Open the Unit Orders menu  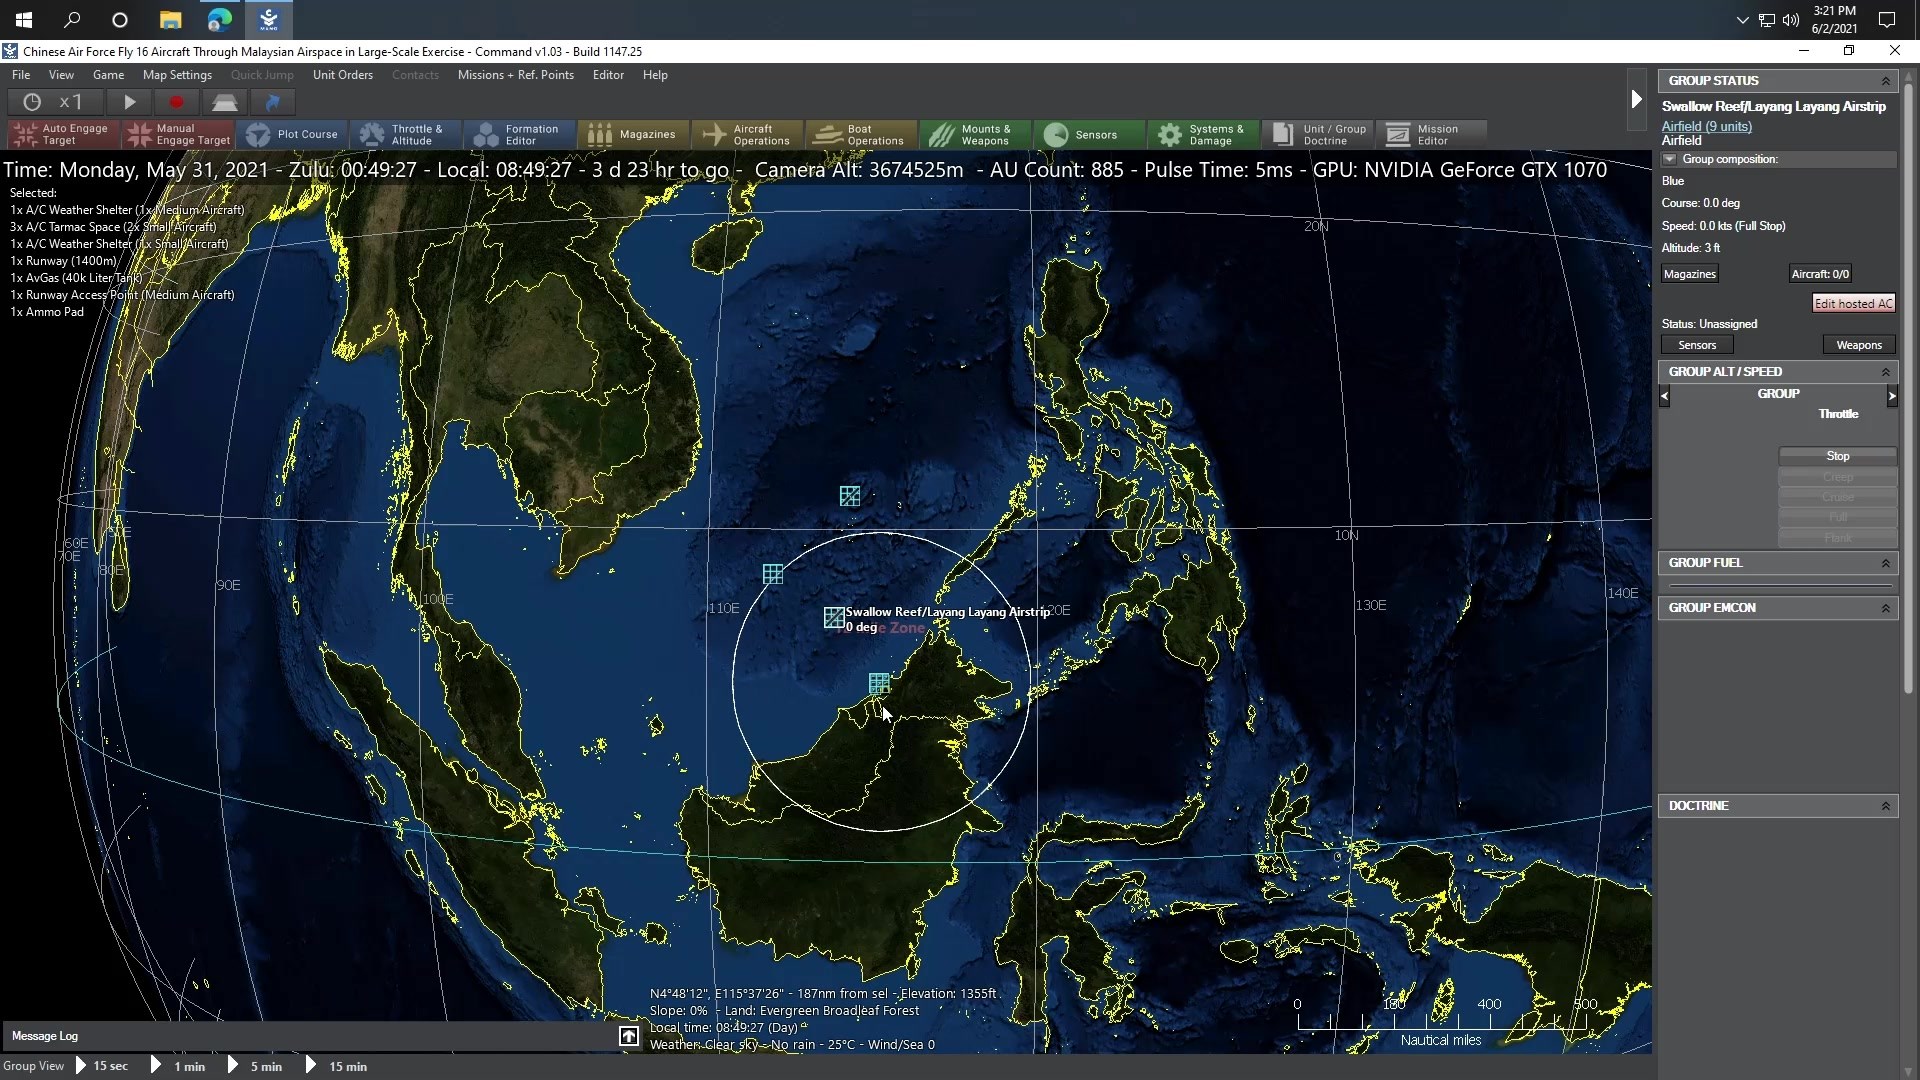342,75
